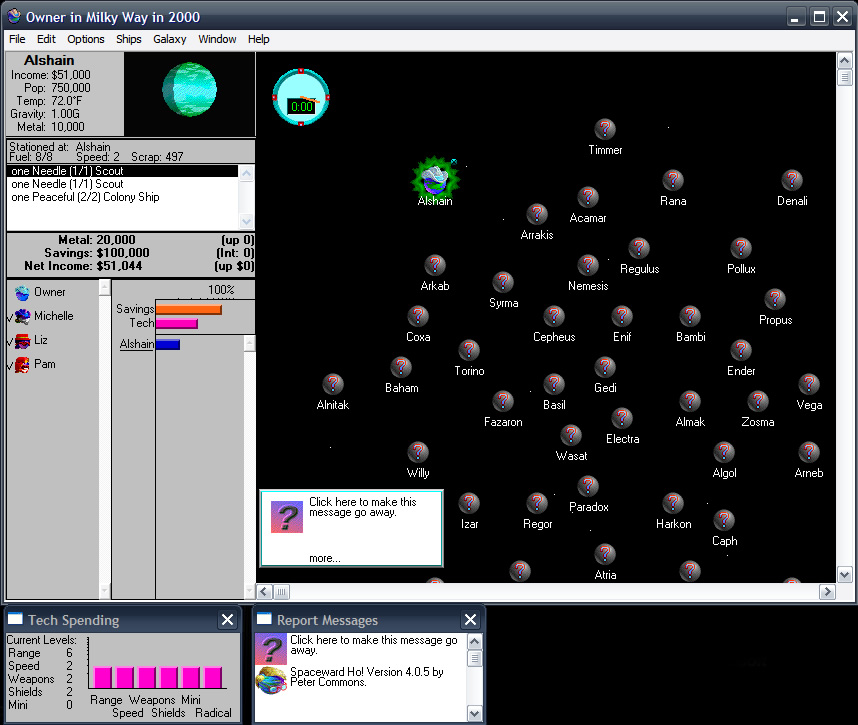
Task: Select the second Needle Scout ship
Action: 123,184
